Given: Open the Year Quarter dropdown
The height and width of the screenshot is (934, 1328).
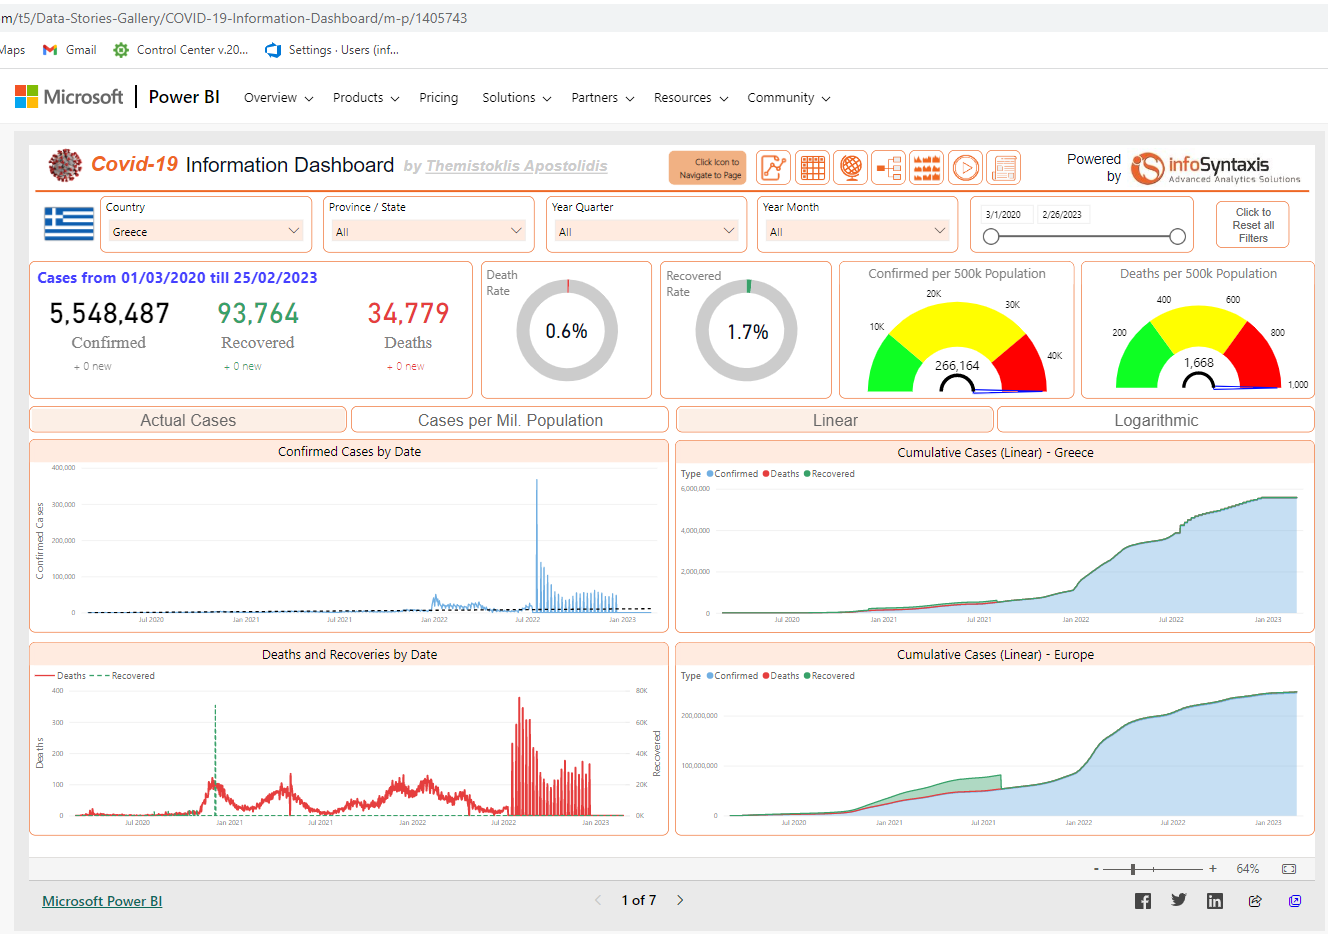Looking at the screenshot, I should coord(647,231).
